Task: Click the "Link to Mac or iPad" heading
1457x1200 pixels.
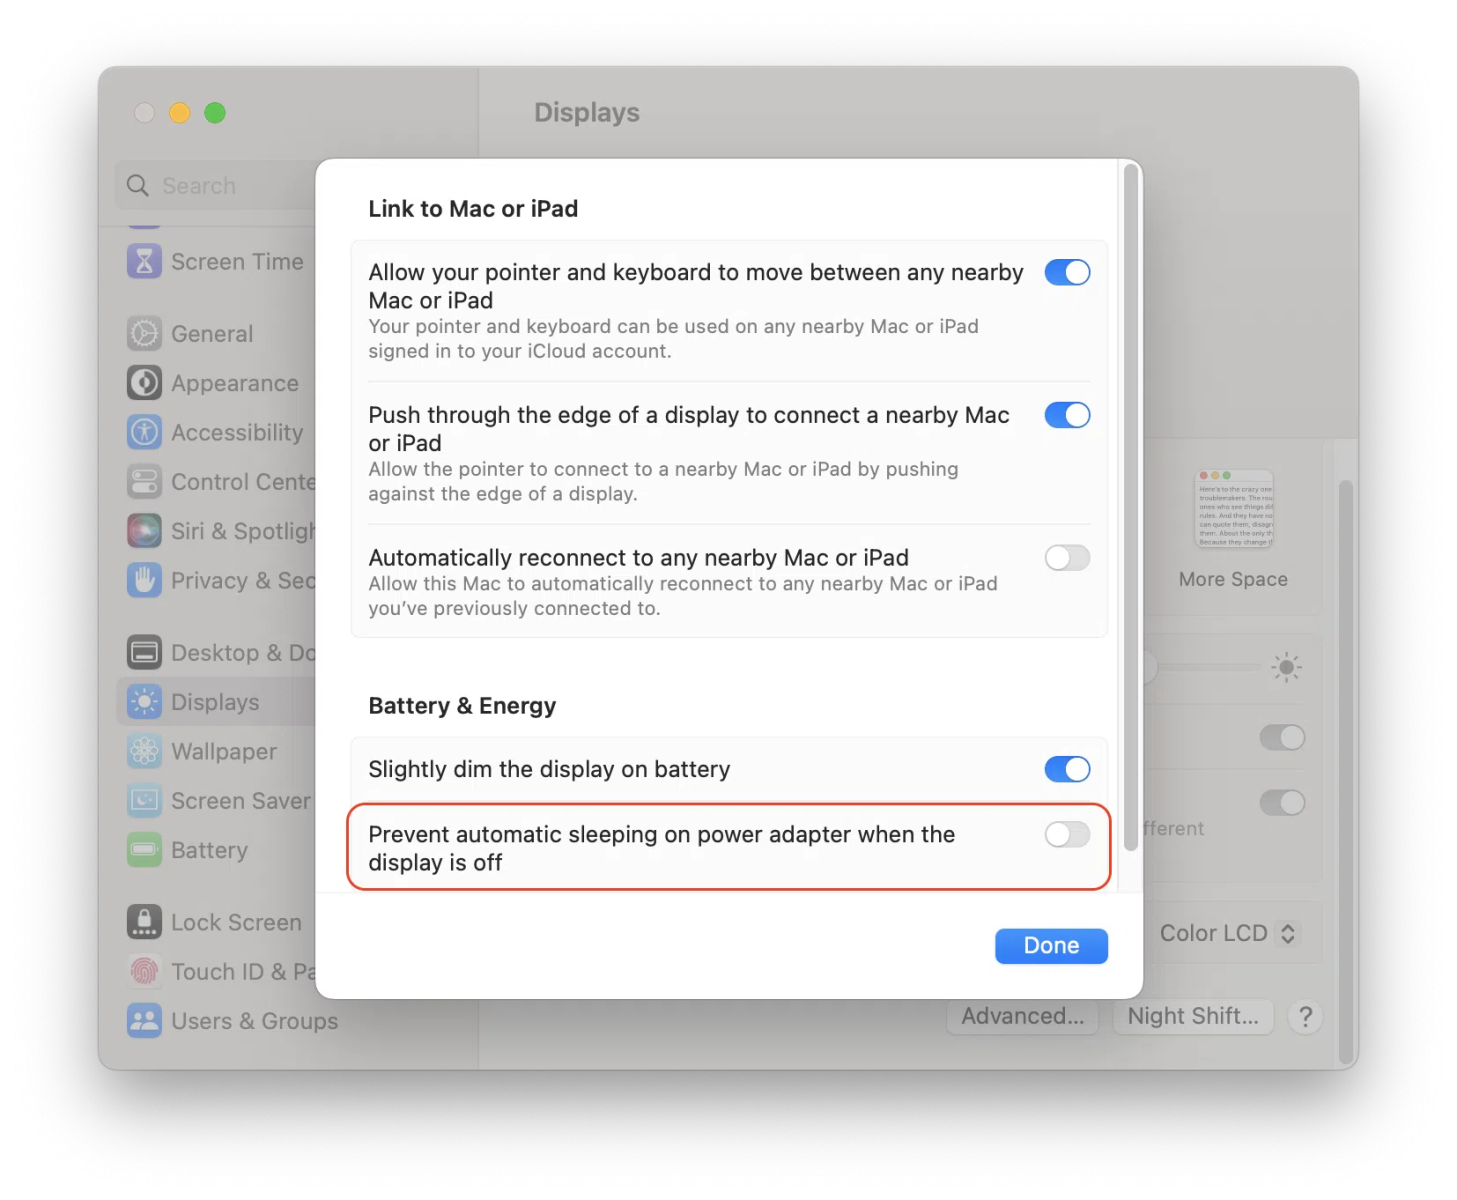Action: point(473,208)
